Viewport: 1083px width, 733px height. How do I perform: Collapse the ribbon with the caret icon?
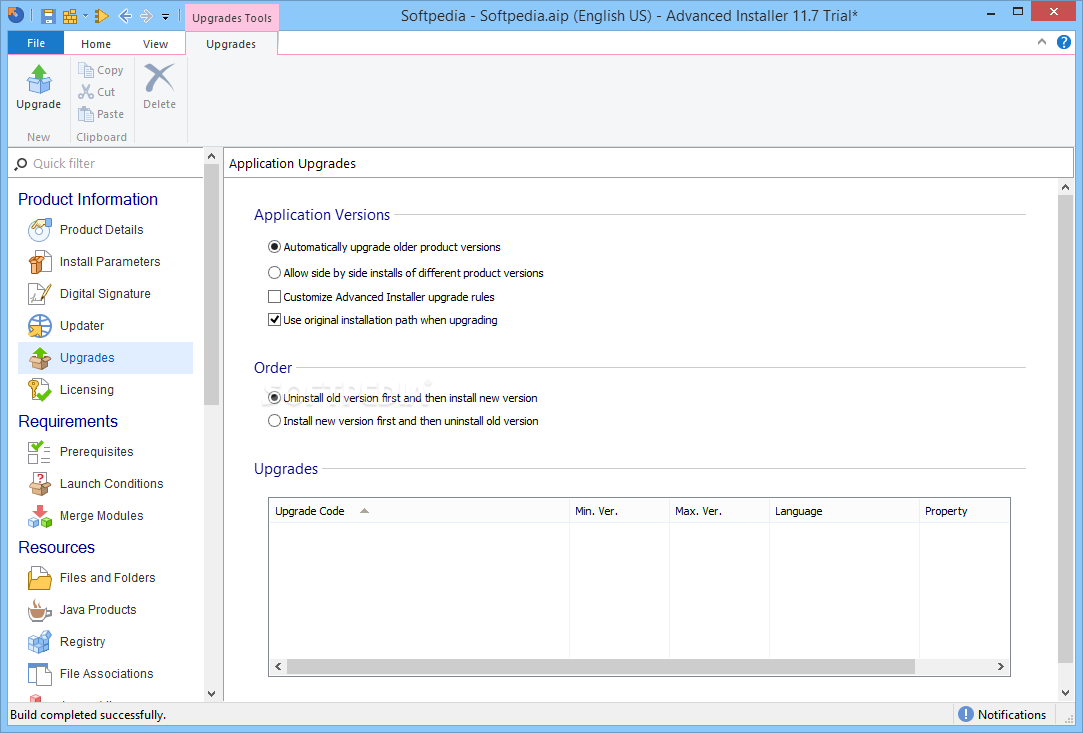tap(1042, 42)
